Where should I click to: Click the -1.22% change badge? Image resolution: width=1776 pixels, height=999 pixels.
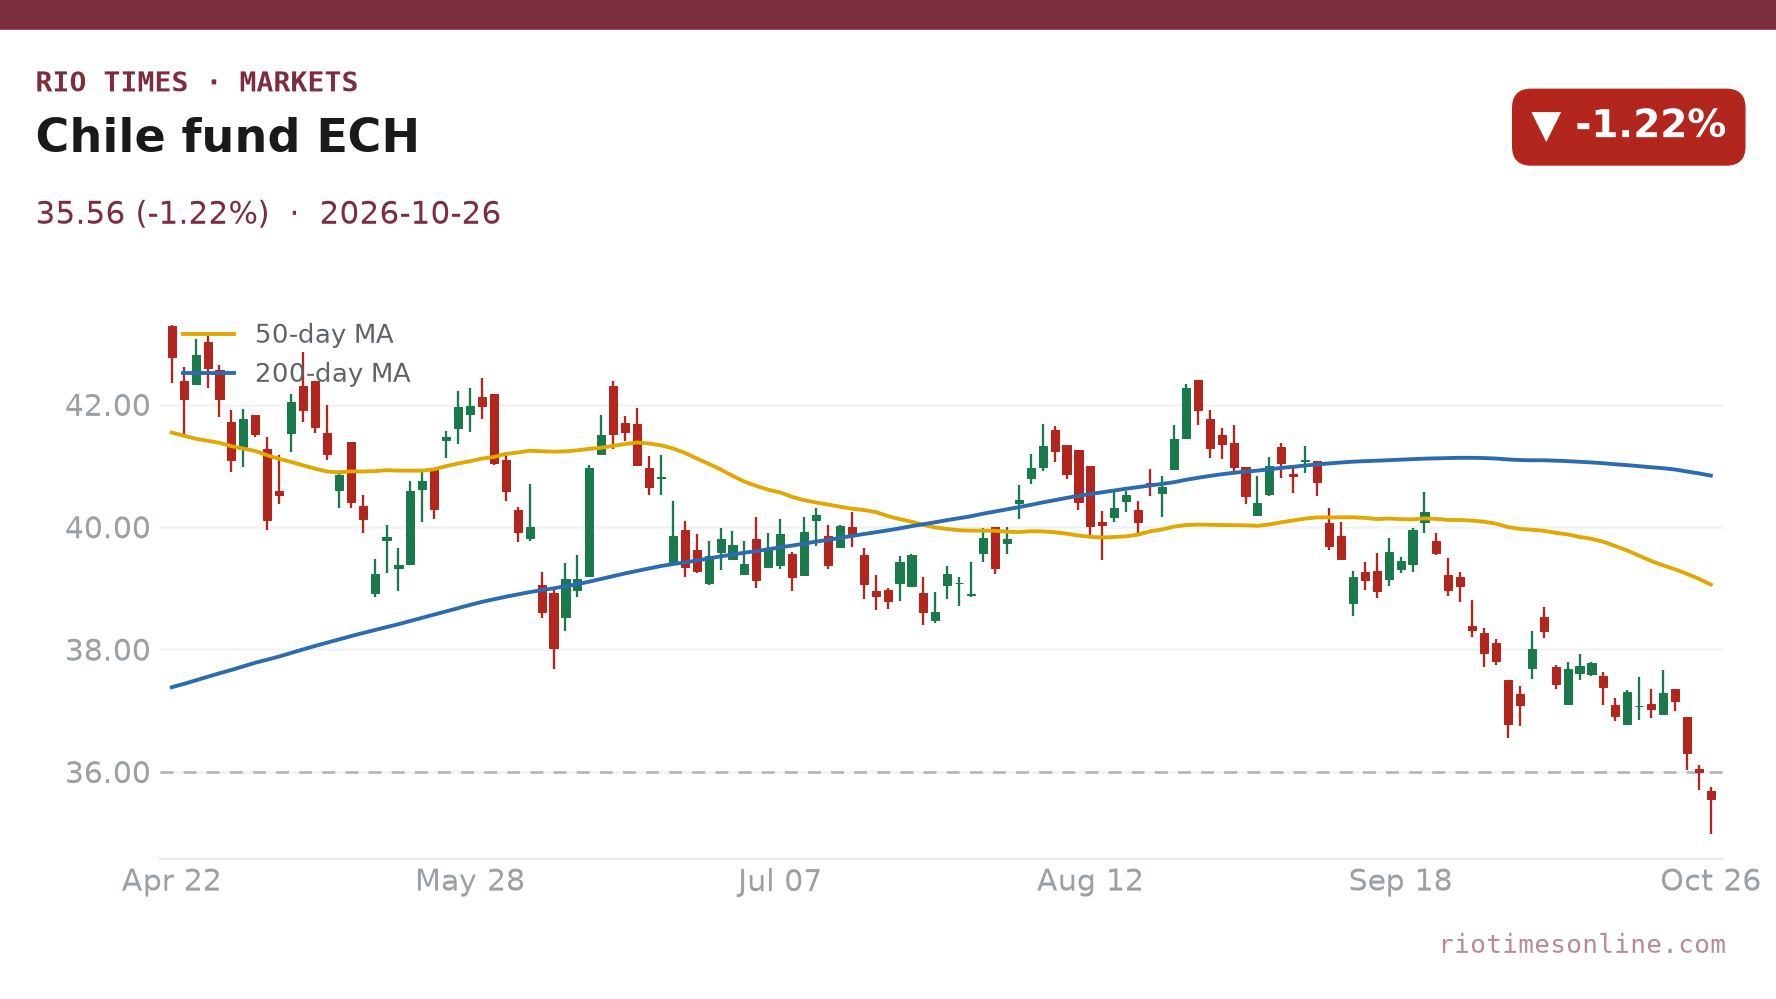[1628, 127]
